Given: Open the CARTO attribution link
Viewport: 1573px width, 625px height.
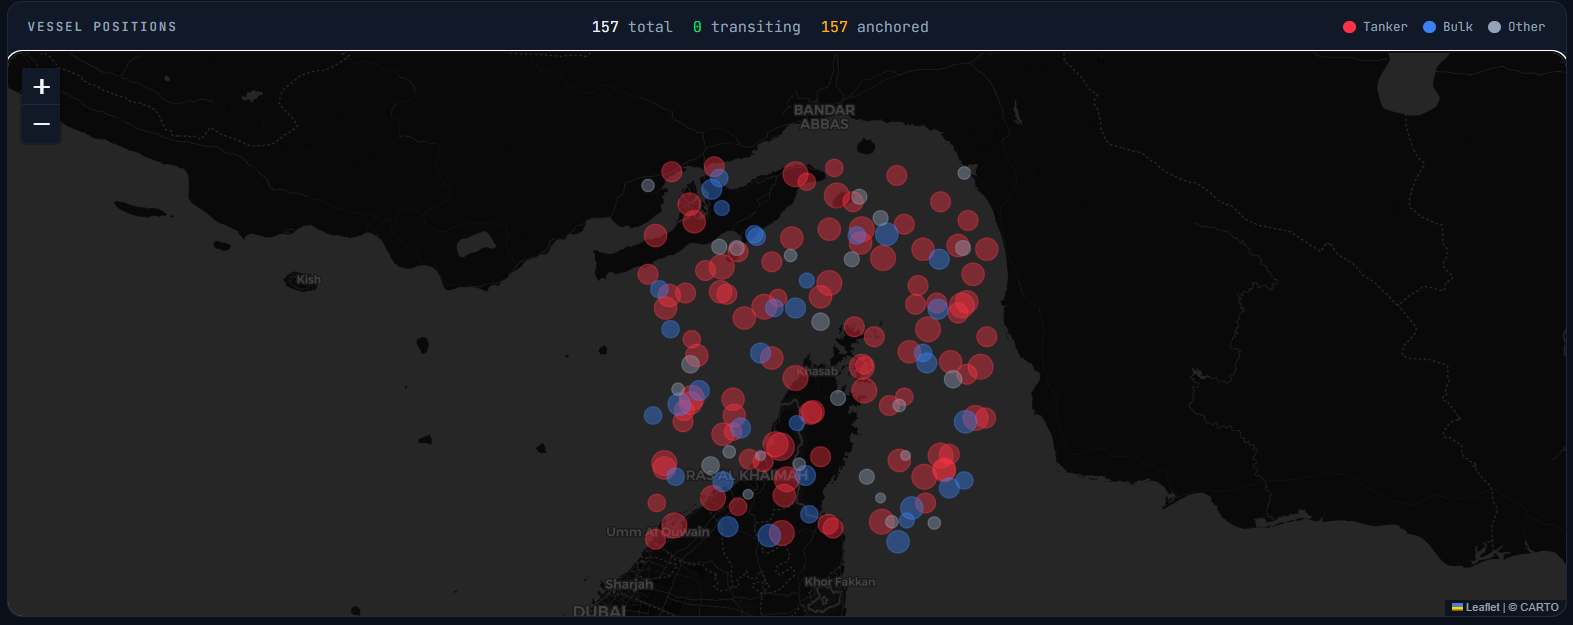Looking at the screenshot, I should tap(1539, 607).
